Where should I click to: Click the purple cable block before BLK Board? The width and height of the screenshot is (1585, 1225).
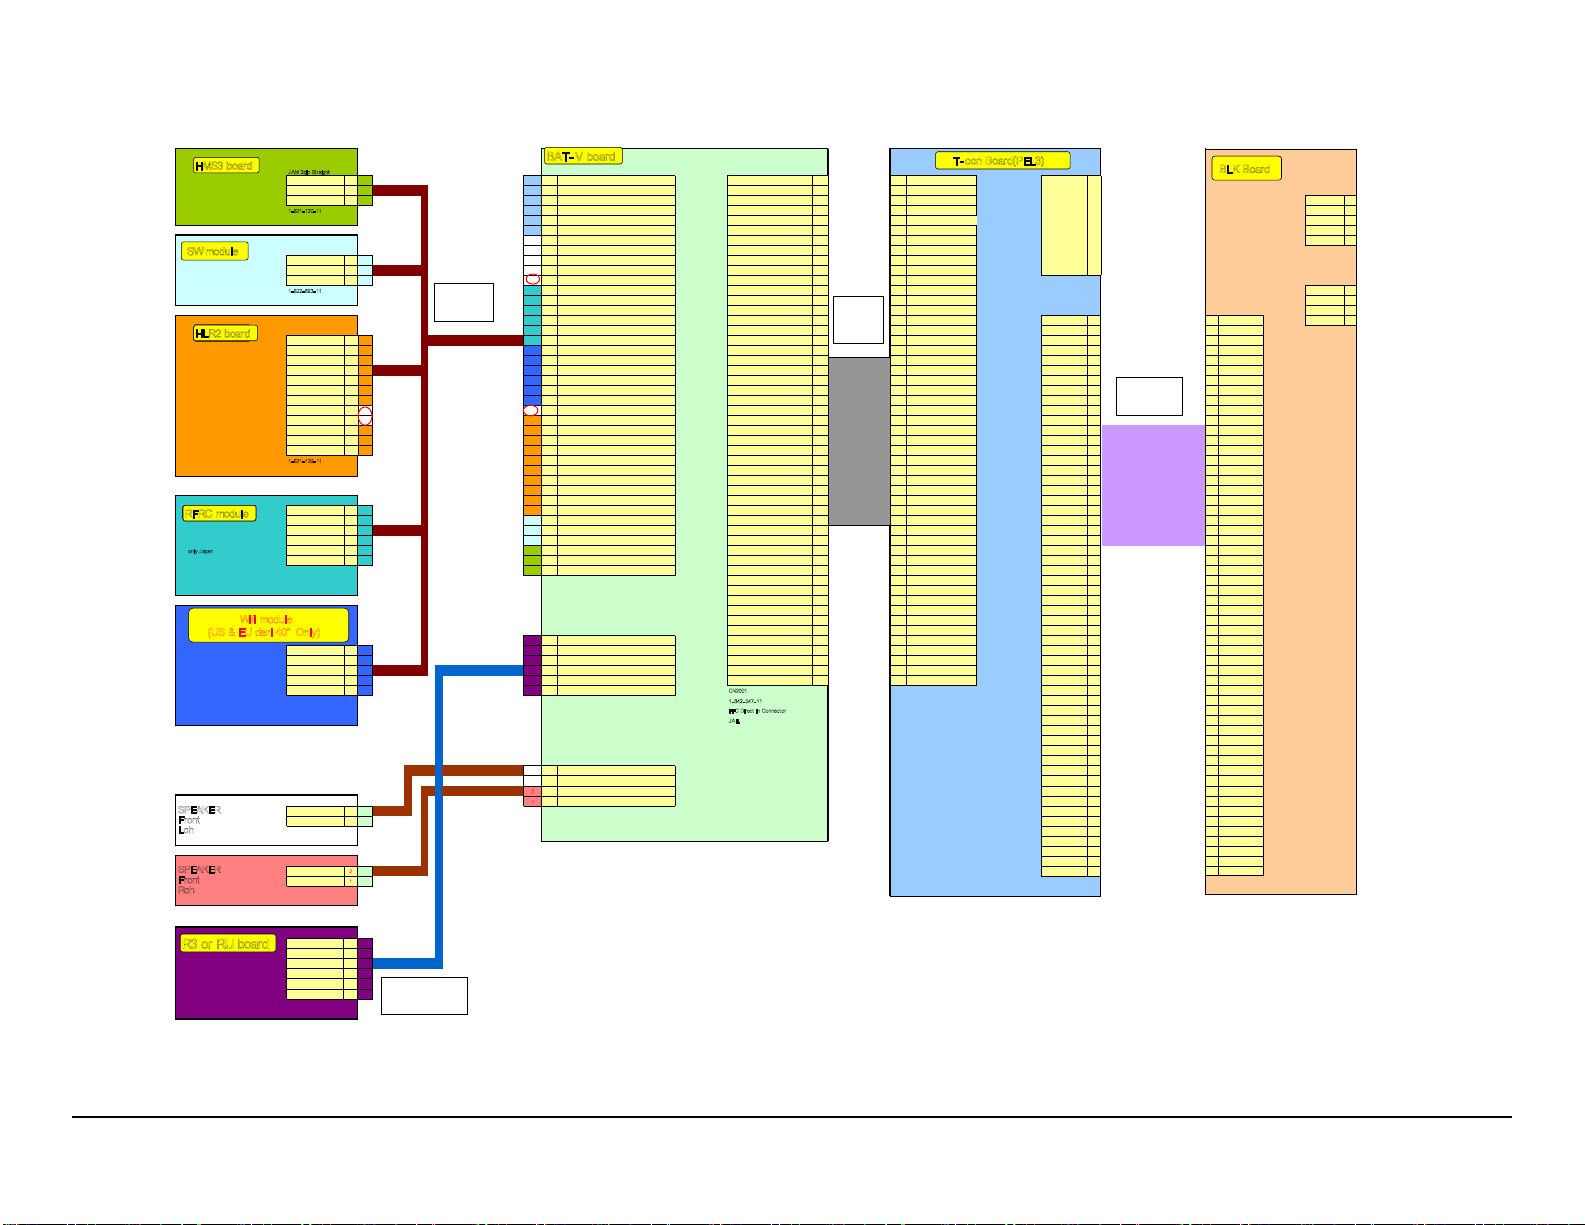(1153, 485)
